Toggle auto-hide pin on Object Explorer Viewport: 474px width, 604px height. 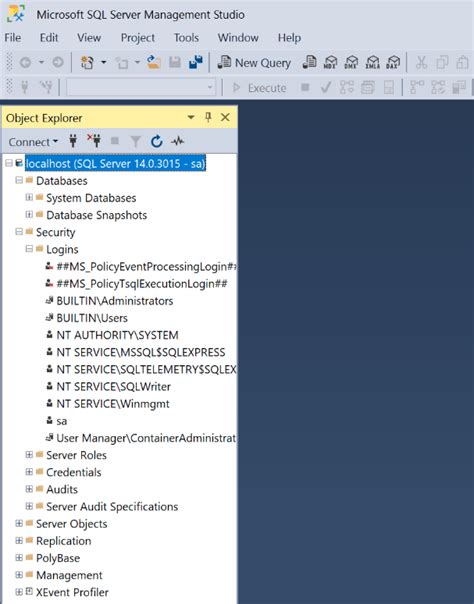pyautogui.click(x=208, y=117)
